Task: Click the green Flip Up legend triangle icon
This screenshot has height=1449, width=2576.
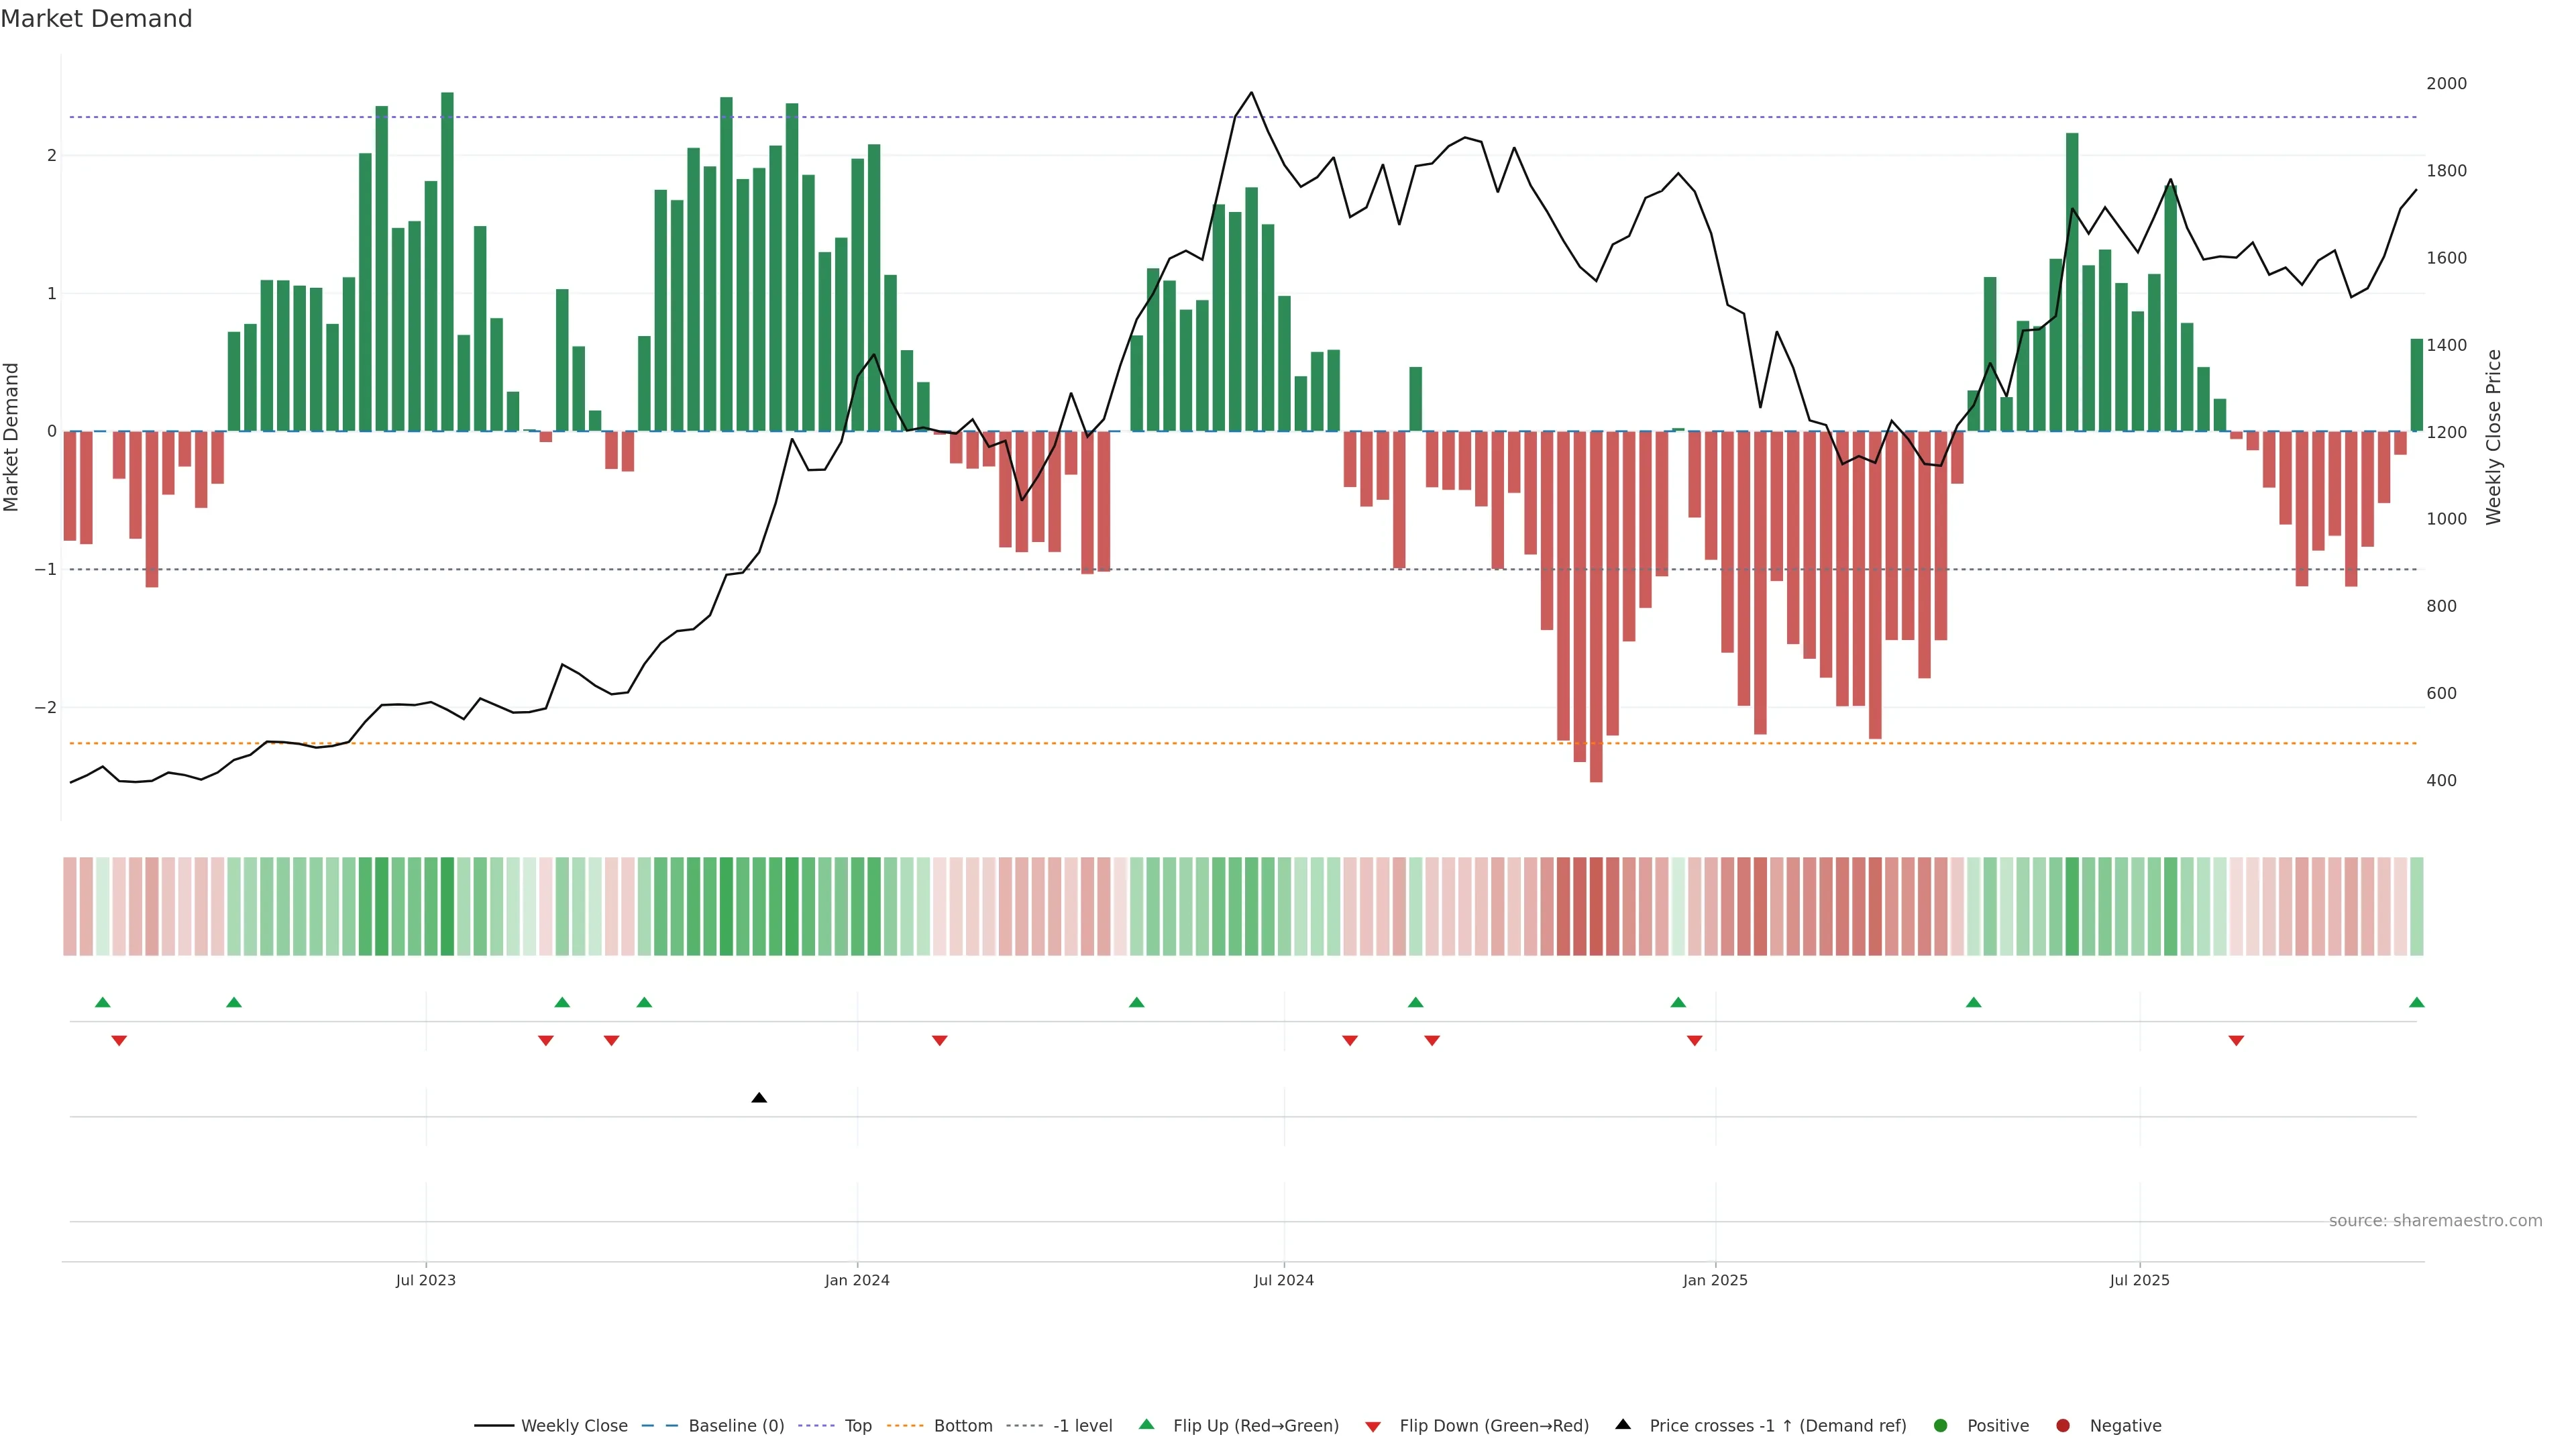Action: coord(1146,1425)
